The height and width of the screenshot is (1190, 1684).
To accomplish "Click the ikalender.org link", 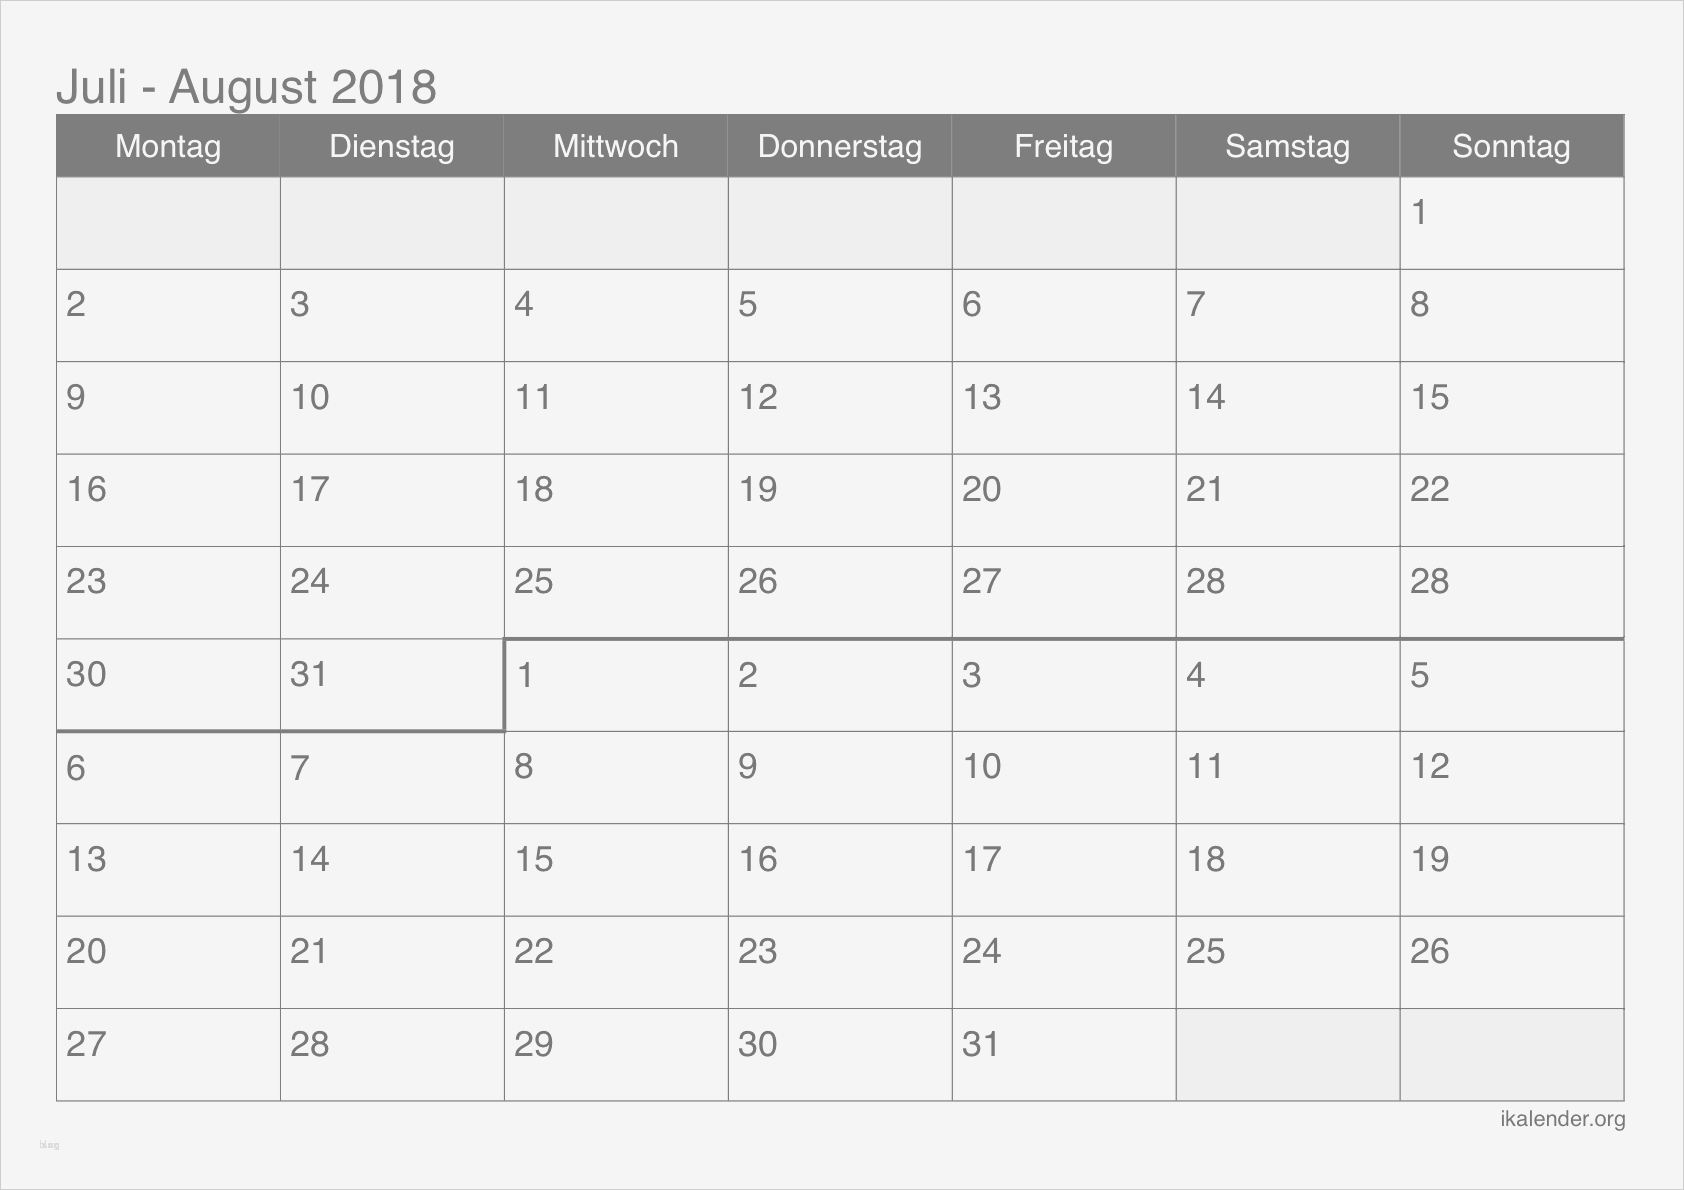I will [1562, 1119].
